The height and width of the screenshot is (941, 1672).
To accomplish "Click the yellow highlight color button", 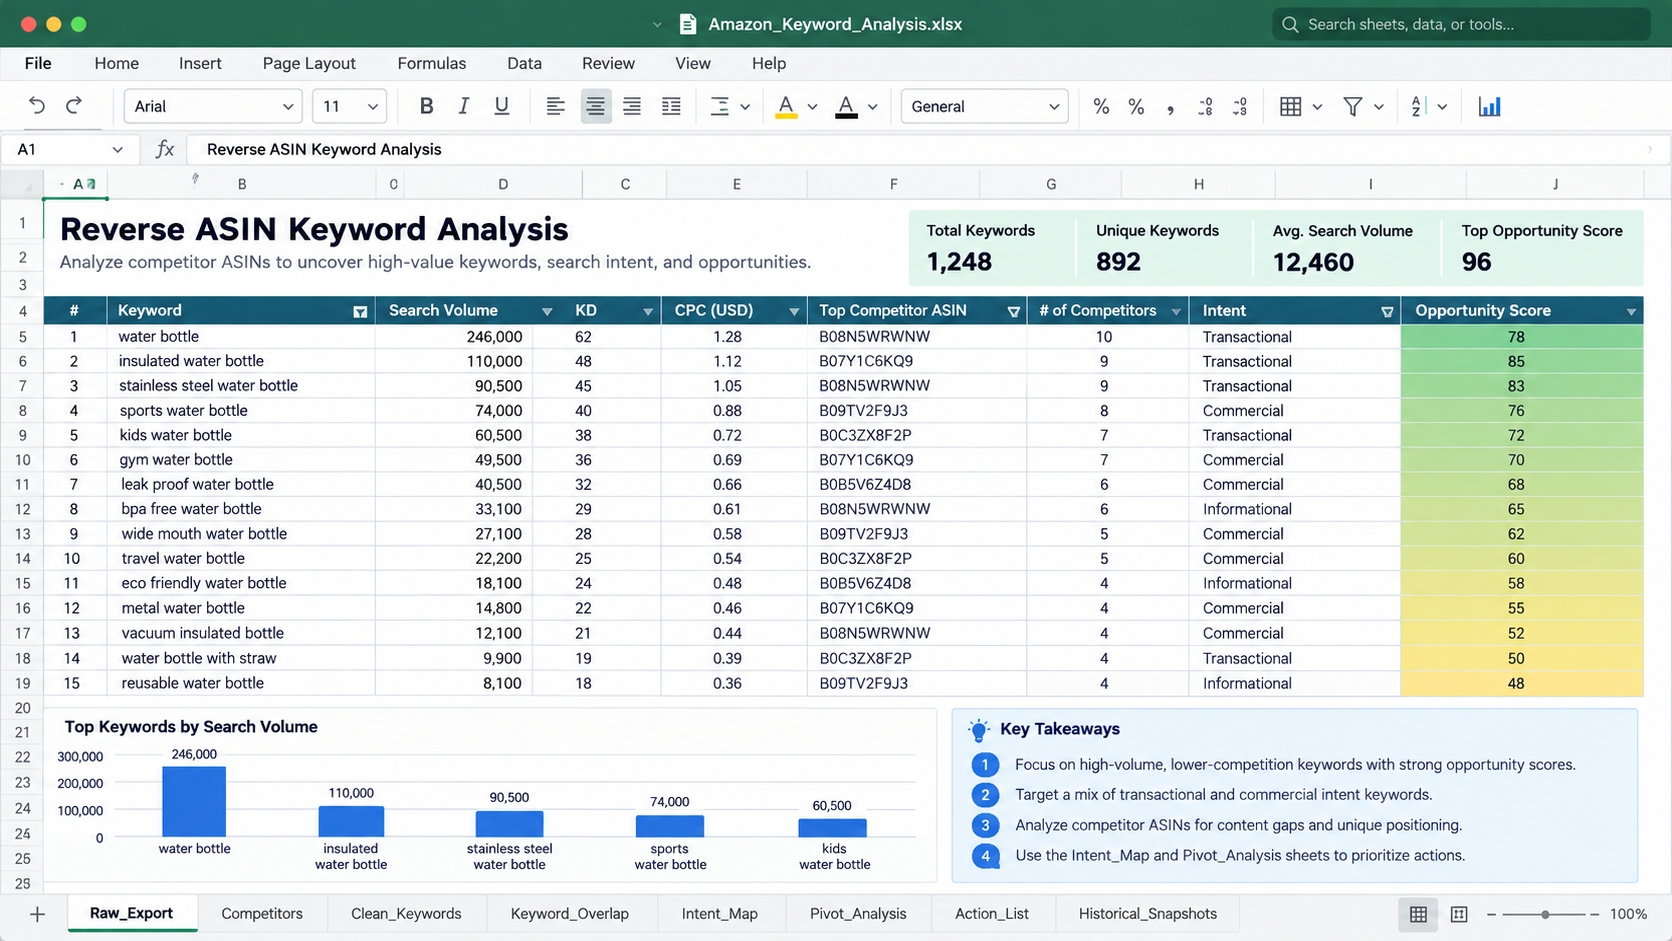I will coord(786,106).
